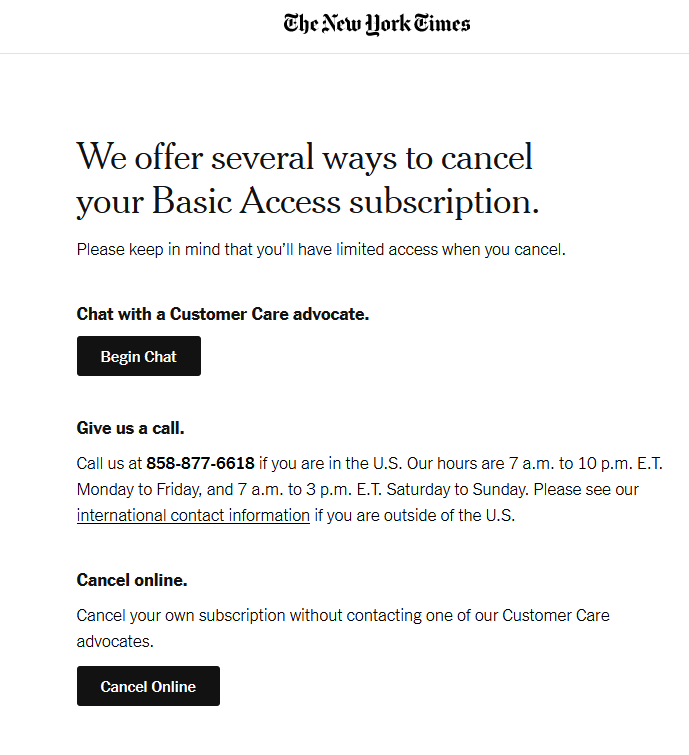689x755 pixels.
Task: Click the limited access reminder sentence
Action: (321, 249)
